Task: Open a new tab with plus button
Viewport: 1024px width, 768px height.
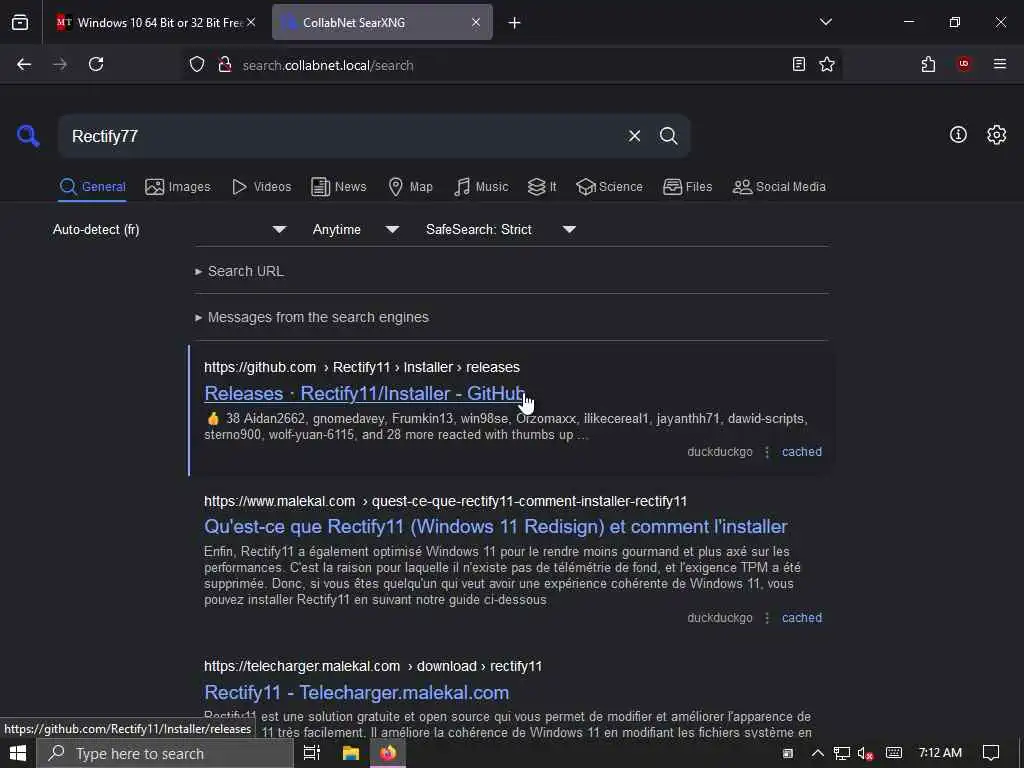Action: pos(514,23)
